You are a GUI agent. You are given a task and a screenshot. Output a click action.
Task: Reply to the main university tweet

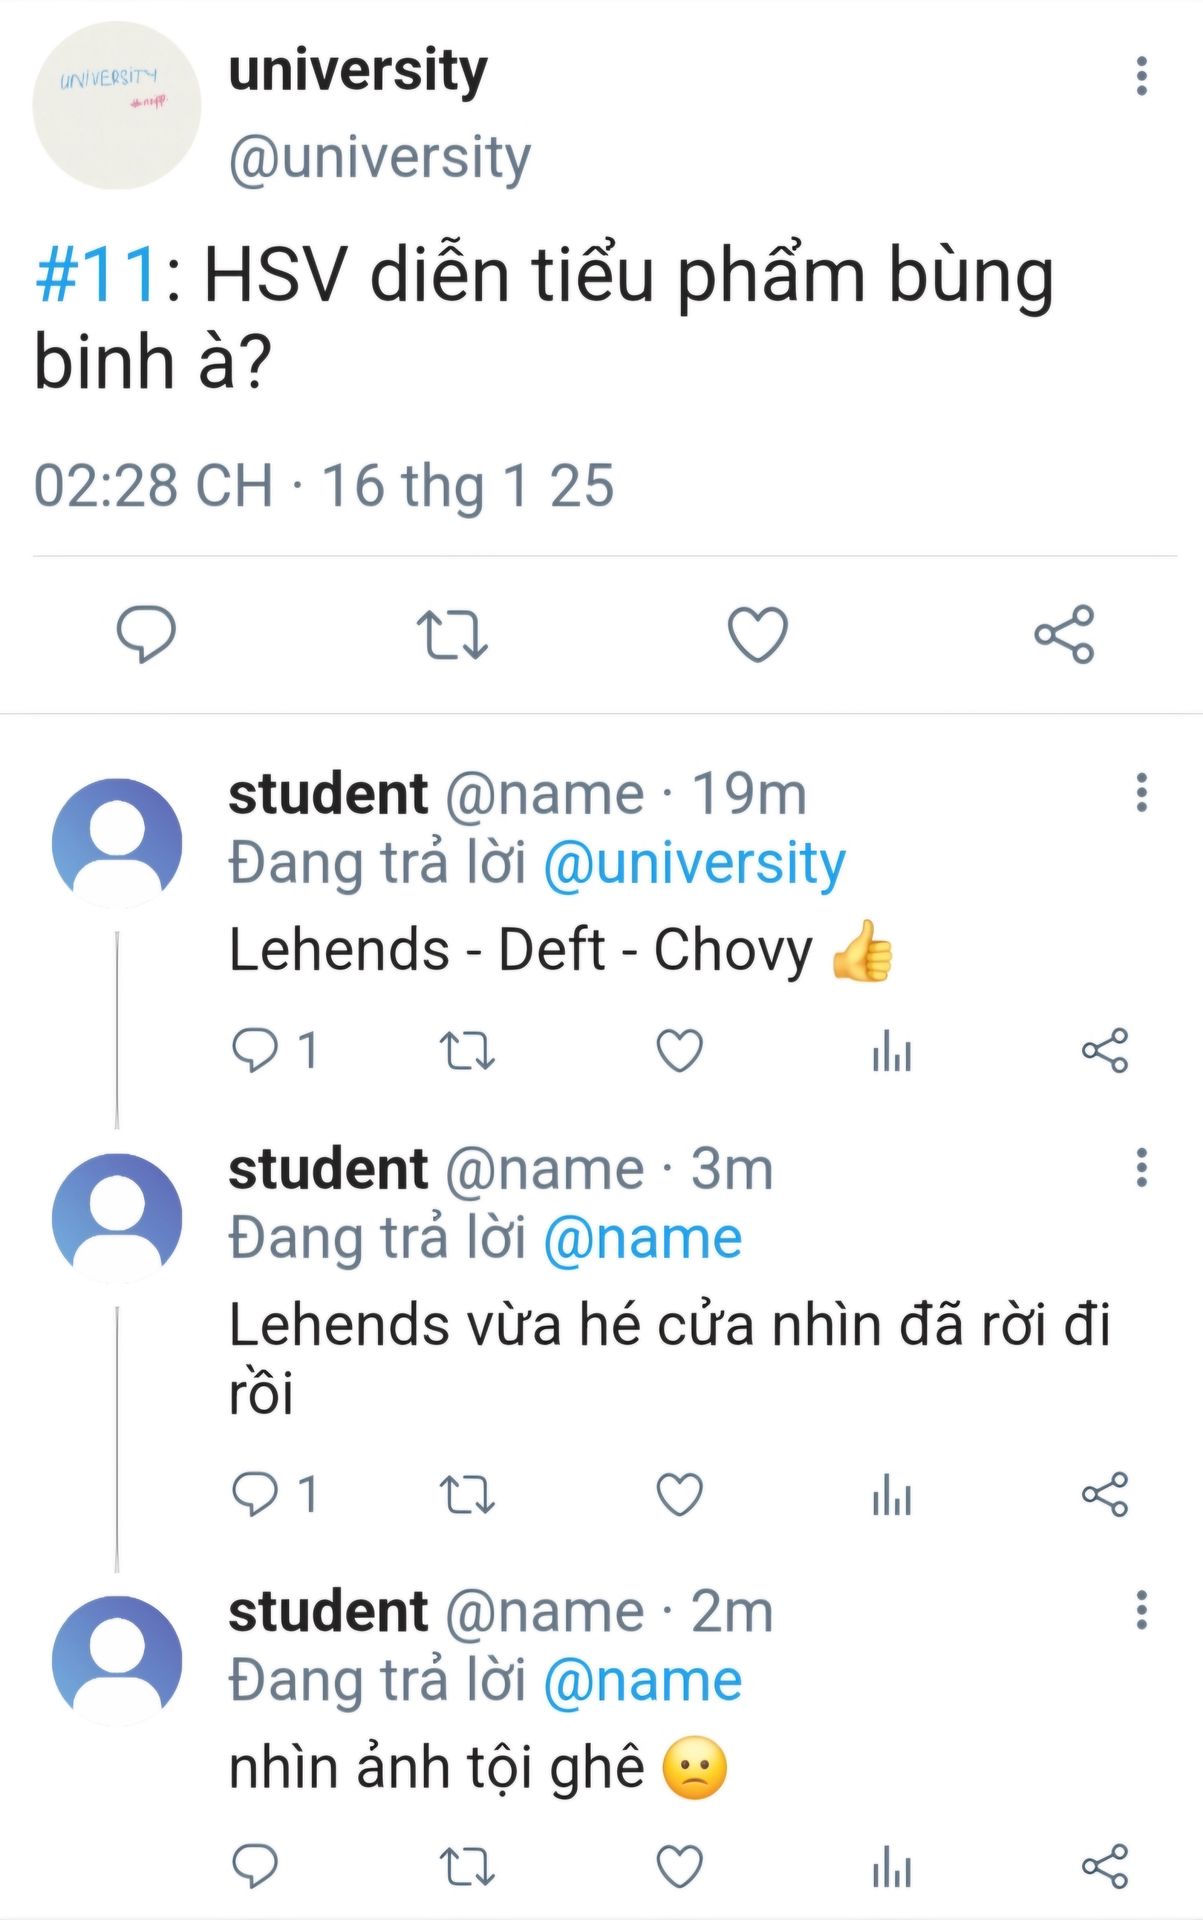click(x=146, y=634)
